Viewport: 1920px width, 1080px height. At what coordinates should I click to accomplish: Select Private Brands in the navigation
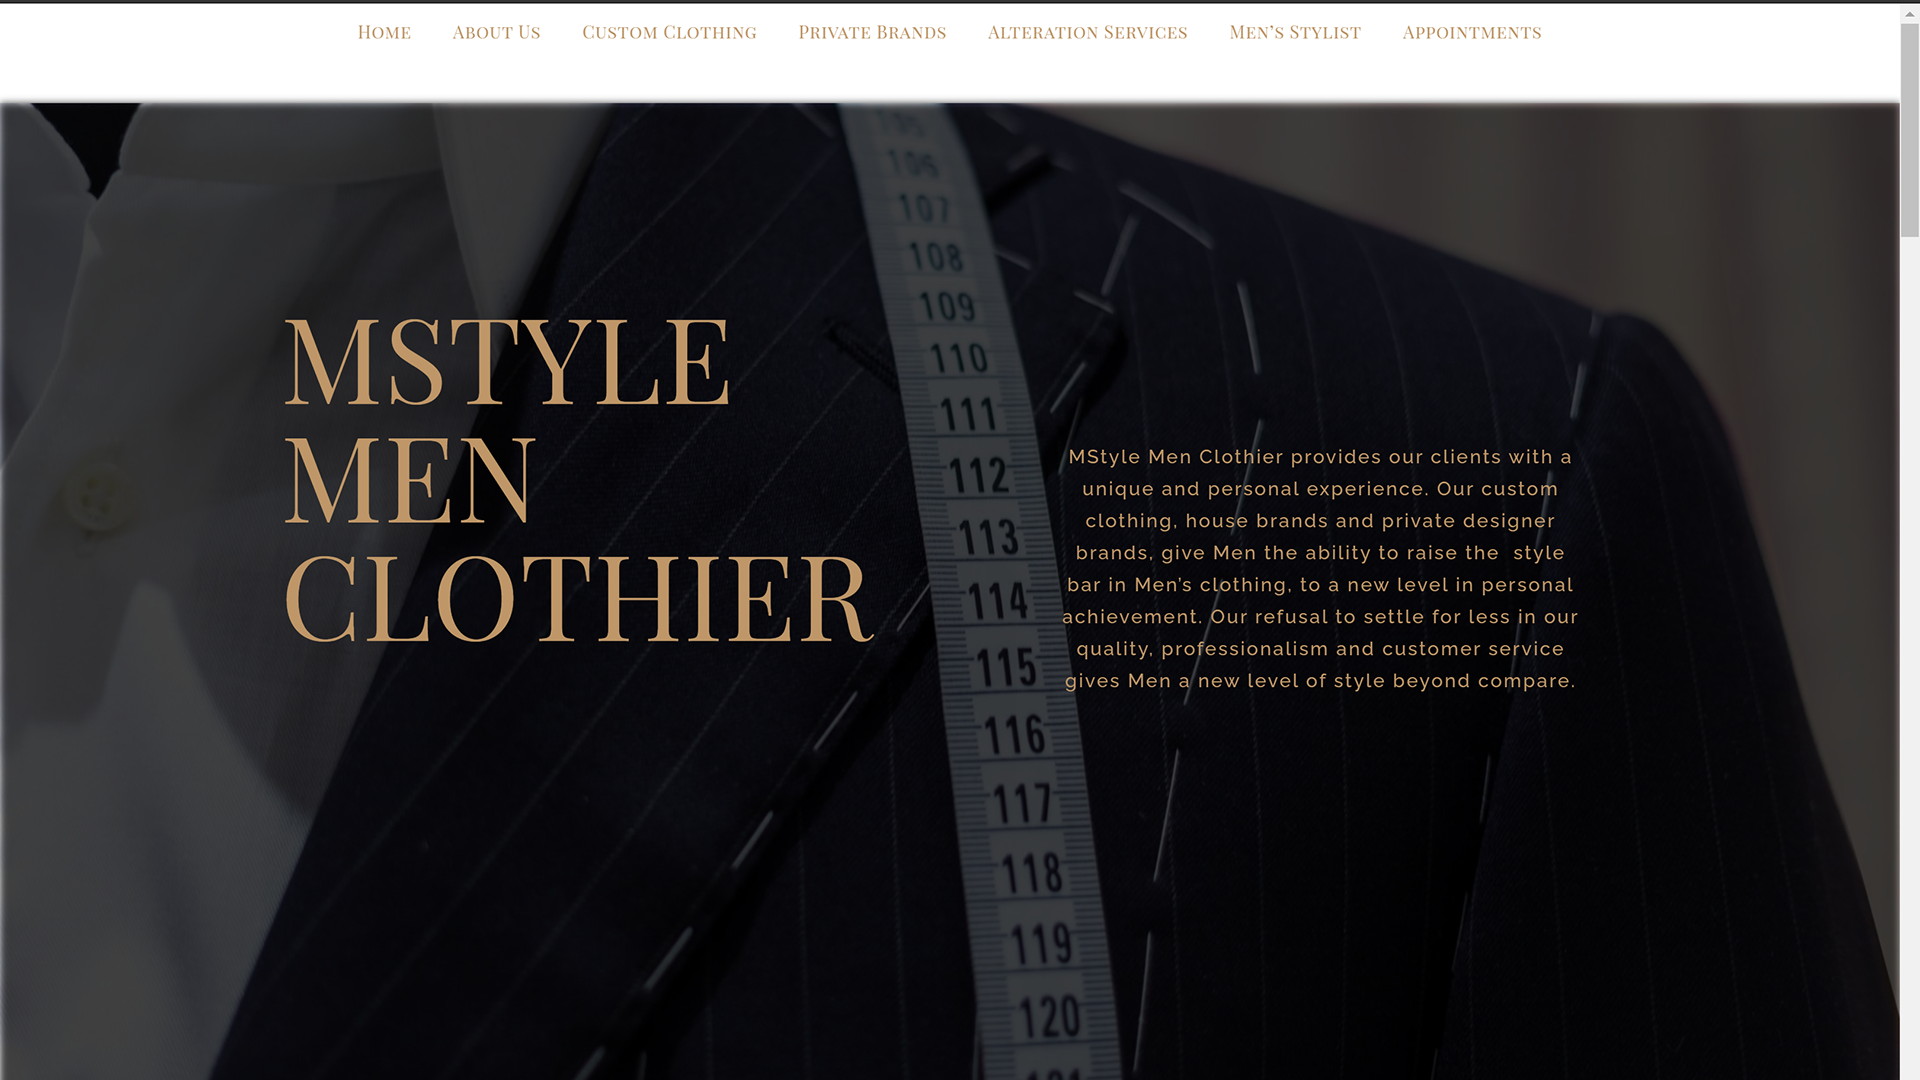coord(872,32)
